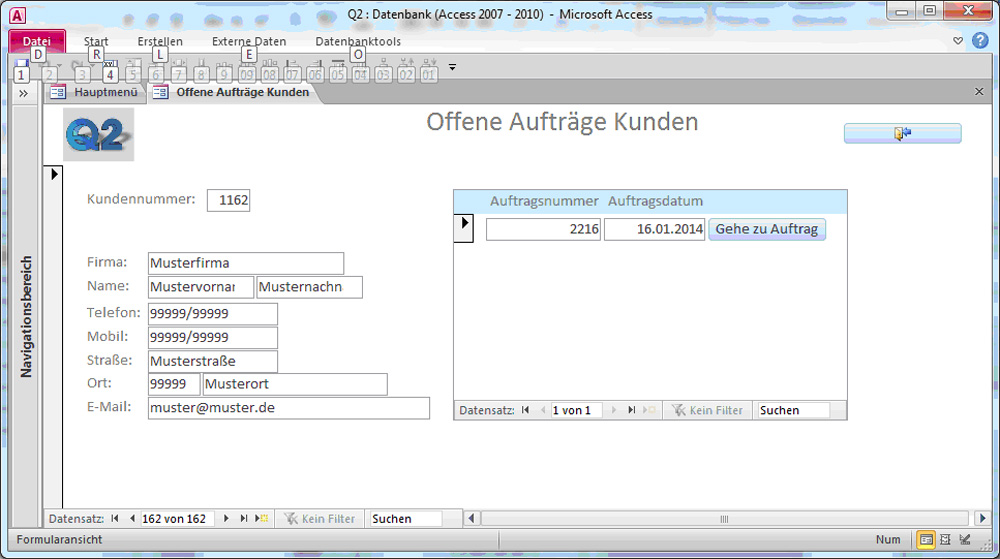Switch to the Start ribbon tab
1000x559 pixels.
(x=96, y=41)
